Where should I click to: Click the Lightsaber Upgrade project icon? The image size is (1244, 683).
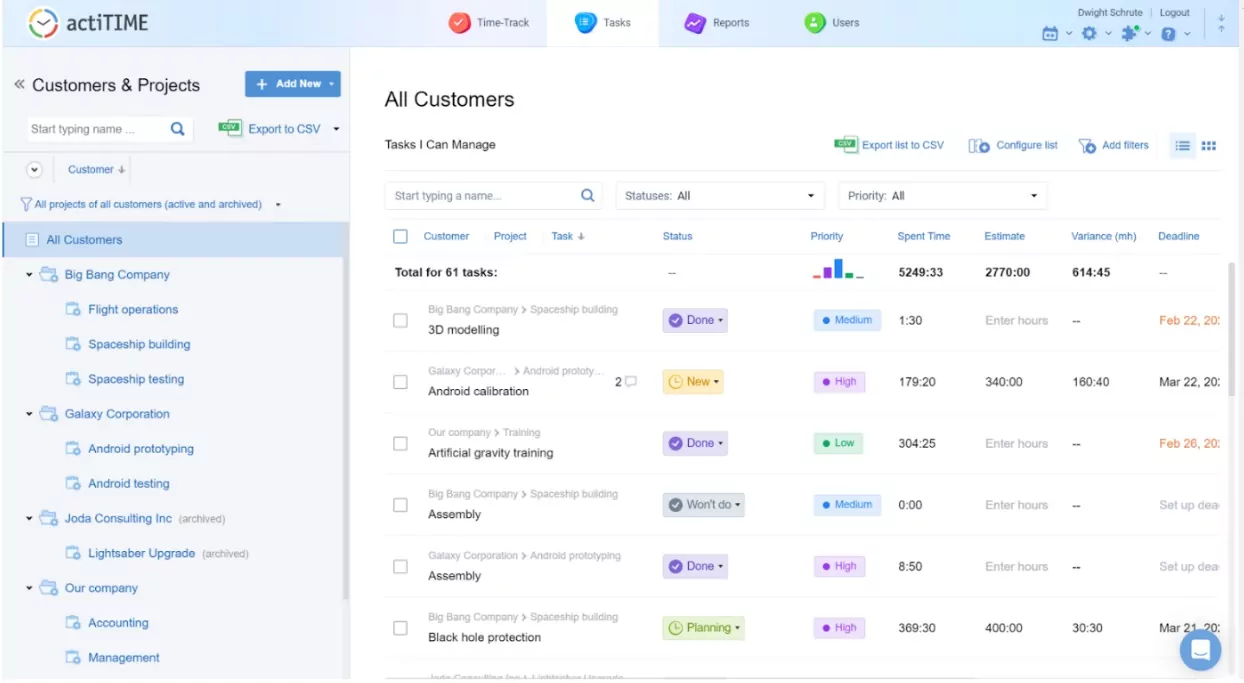pos(73,553)
